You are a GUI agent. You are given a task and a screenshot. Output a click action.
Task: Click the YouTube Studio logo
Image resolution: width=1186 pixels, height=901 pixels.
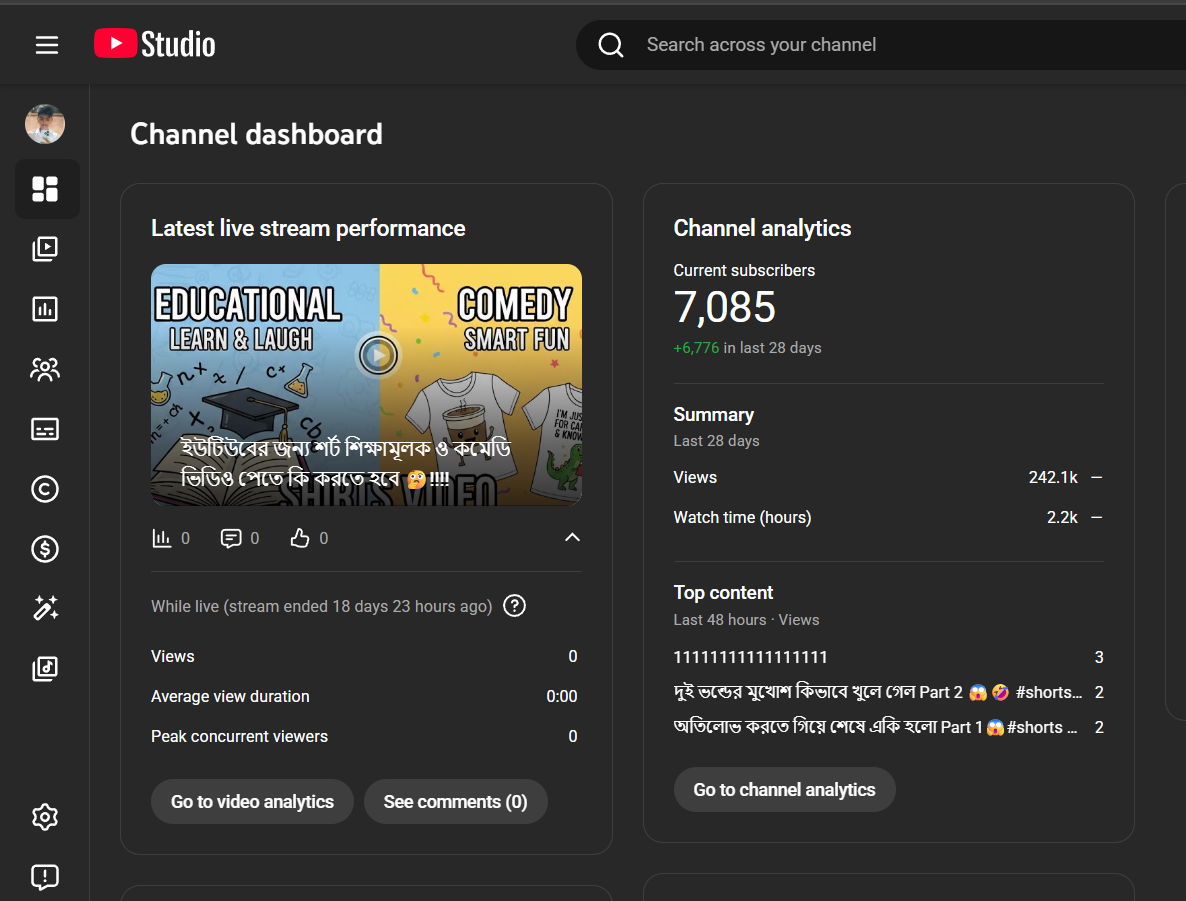tap(155, 44)
